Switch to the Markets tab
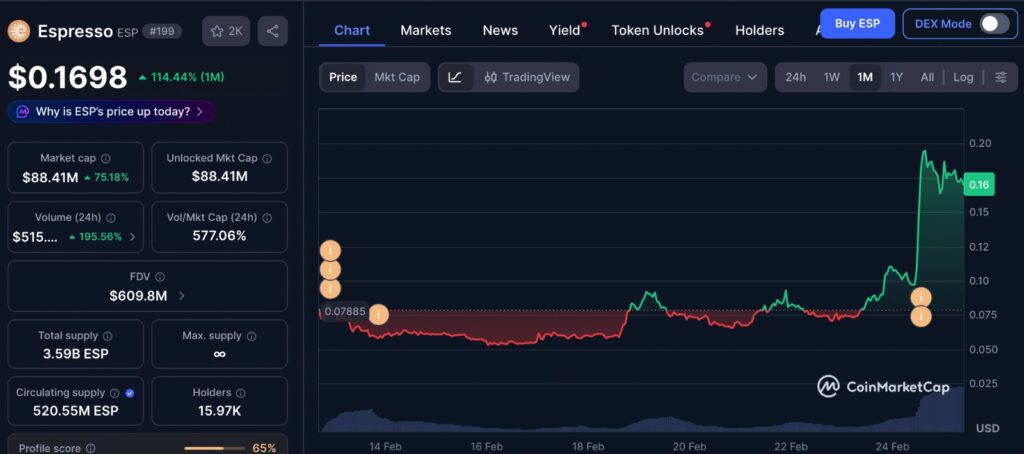The image size is (1024, 454). click(x=426, y=30)
